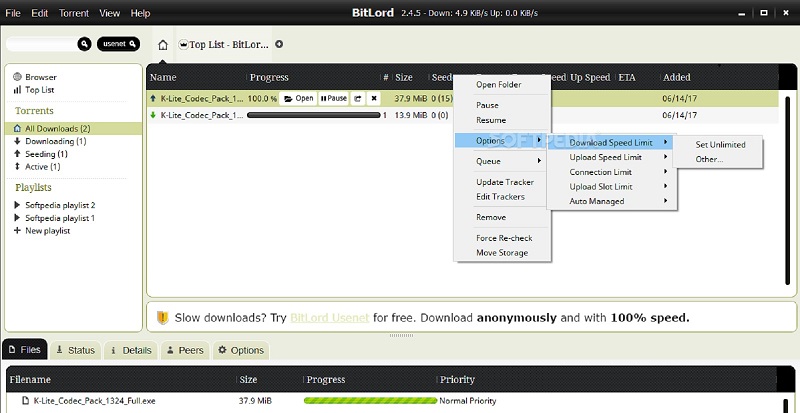Click Open button on seeding torrent

click(x=298, y=99)
